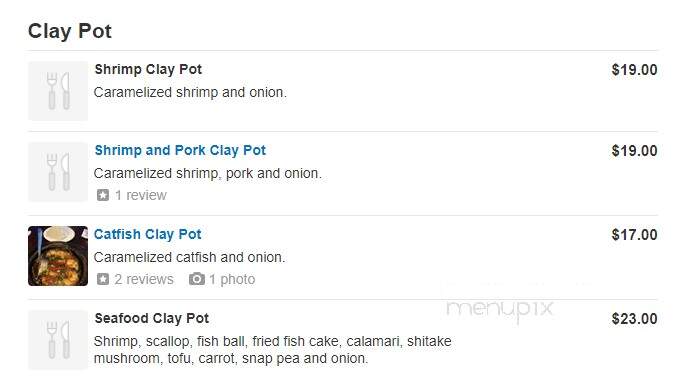Select the Seafood Clay Pot item title
The width and height of the screenshot is (679, 391).
pyautogui.click(x=152, y=318)
